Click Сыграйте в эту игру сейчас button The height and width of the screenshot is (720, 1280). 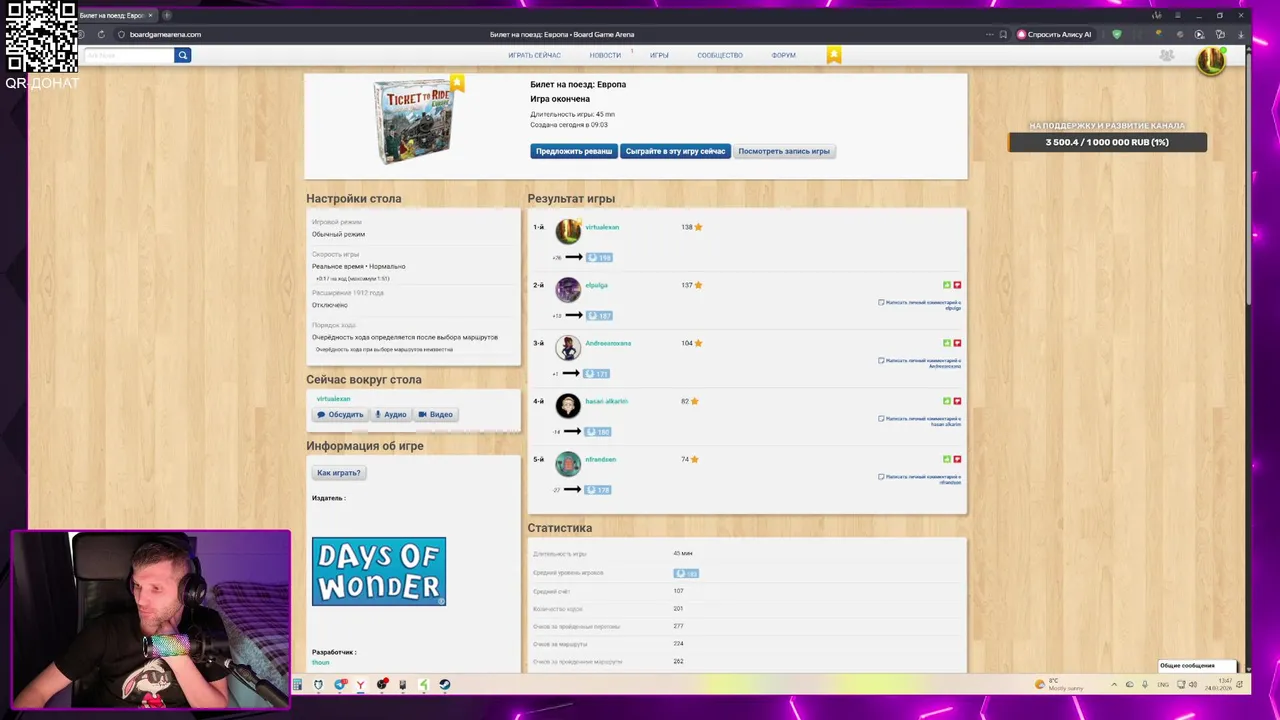(x=675, y=151)
